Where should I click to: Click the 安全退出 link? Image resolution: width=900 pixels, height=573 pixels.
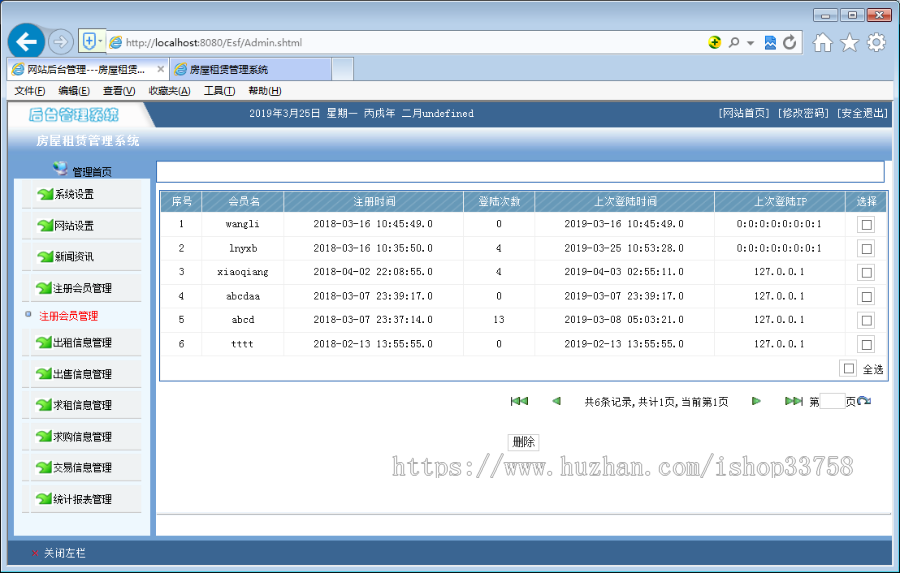point(862,113)
